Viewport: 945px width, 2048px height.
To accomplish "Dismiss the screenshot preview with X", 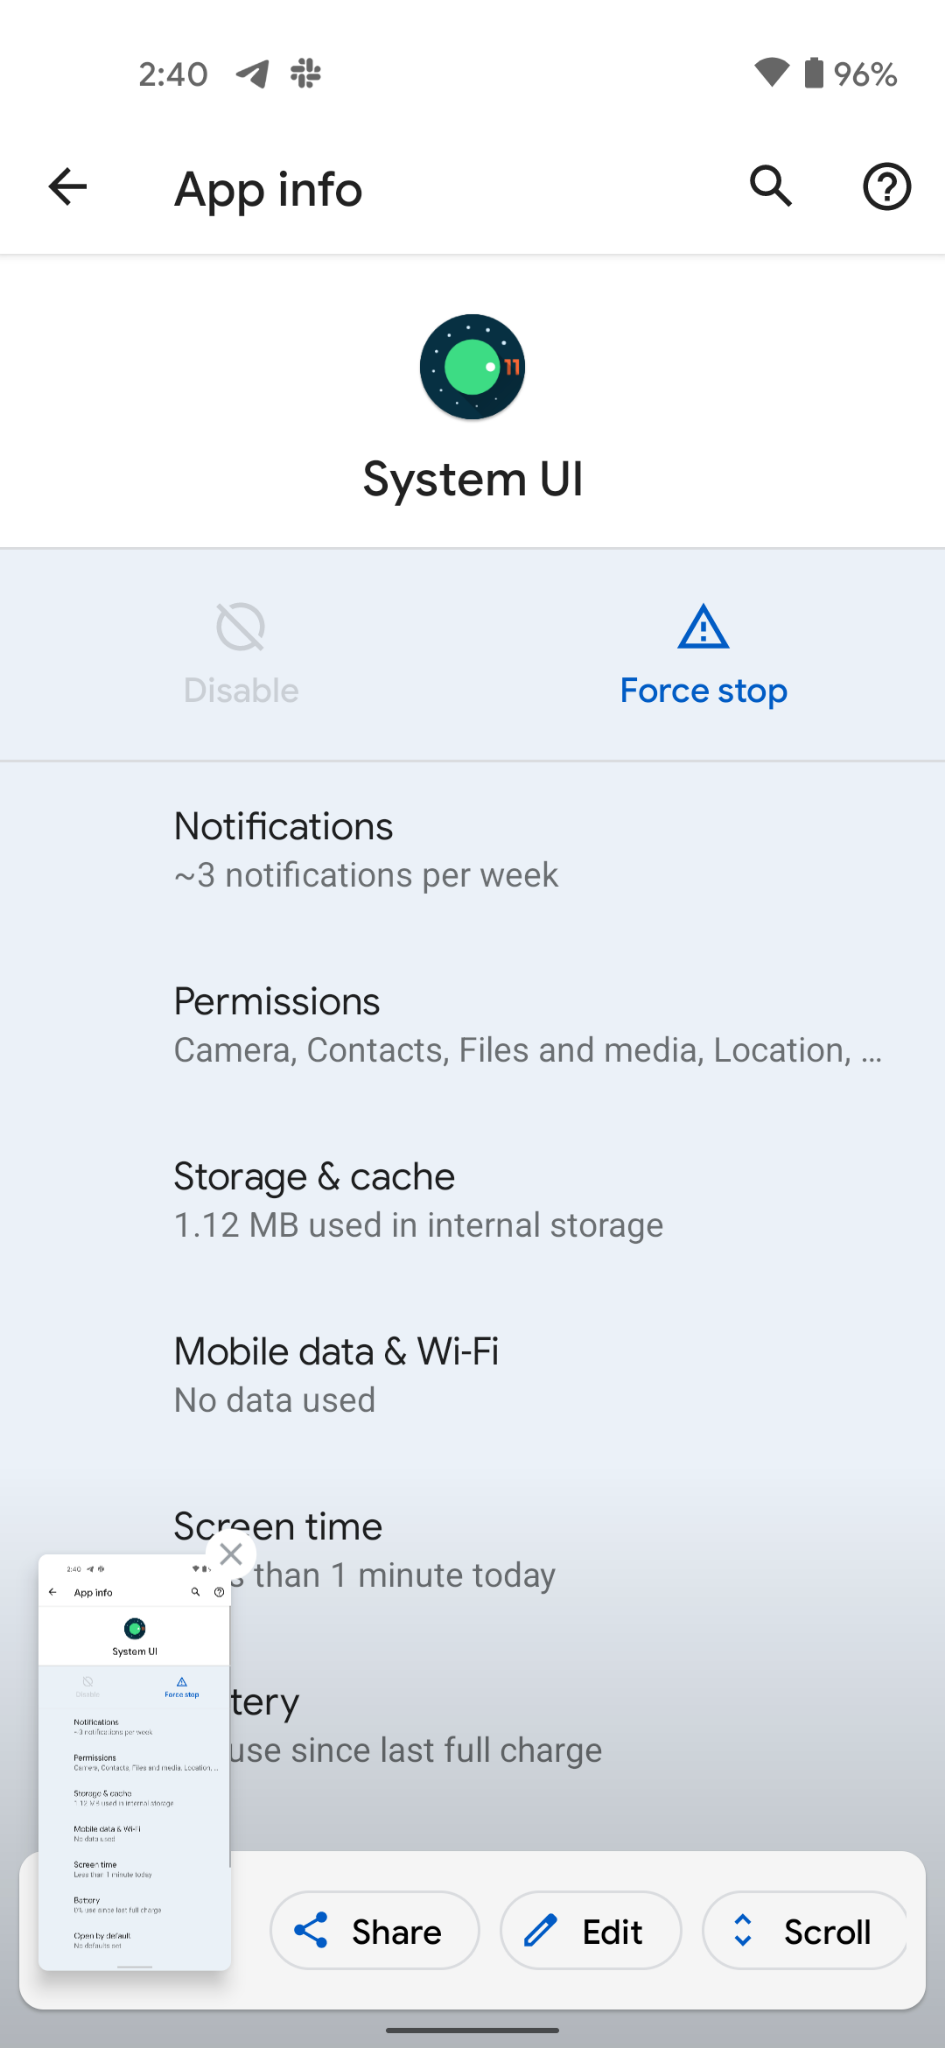I will point(231,1554).
